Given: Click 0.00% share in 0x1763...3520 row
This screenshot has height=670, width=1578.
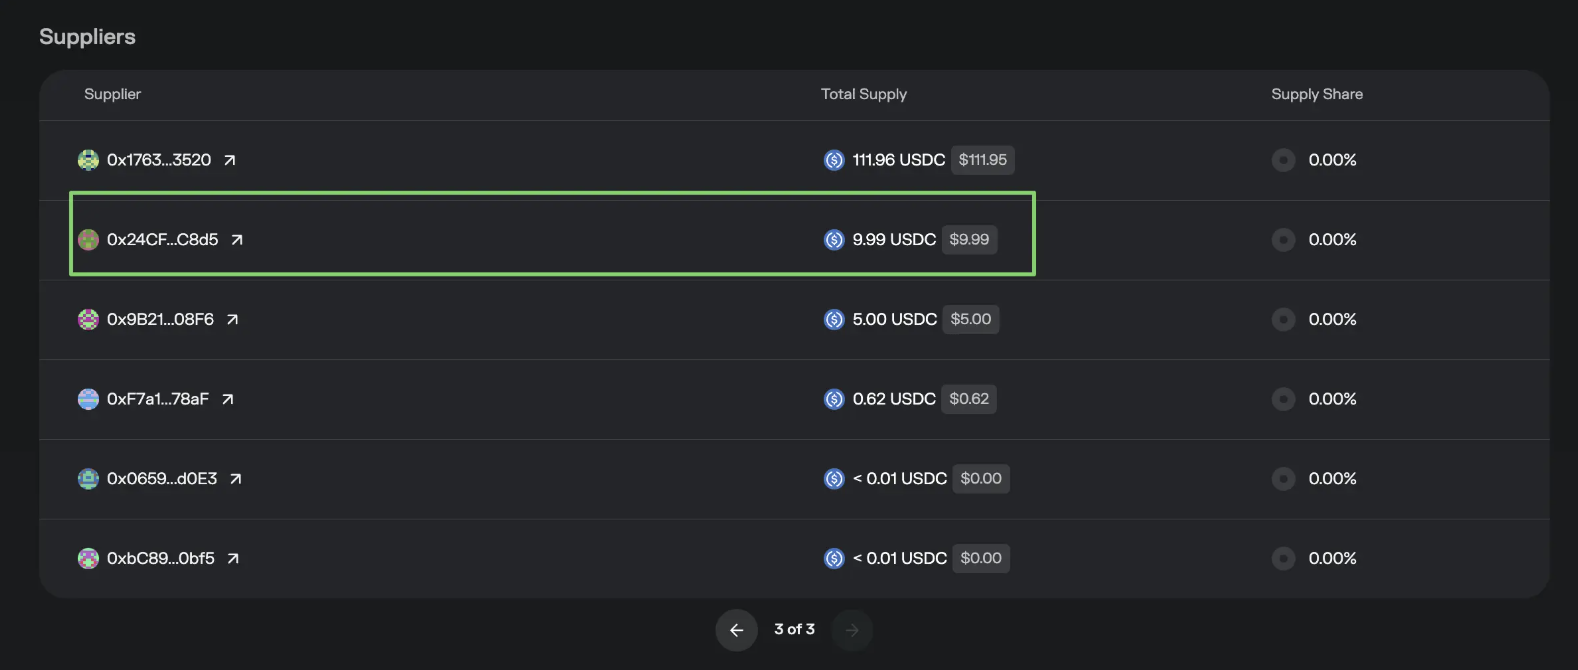Looking at the screenshot, I should [x=1333, y=160].
